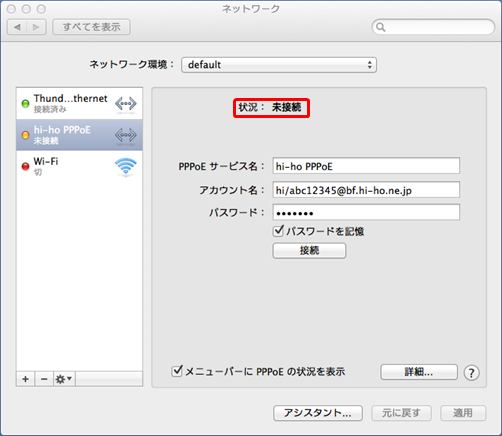Click the すべてを表示 toolbar button
Viewport: 502px width, 436px height.
click(91, 27)
